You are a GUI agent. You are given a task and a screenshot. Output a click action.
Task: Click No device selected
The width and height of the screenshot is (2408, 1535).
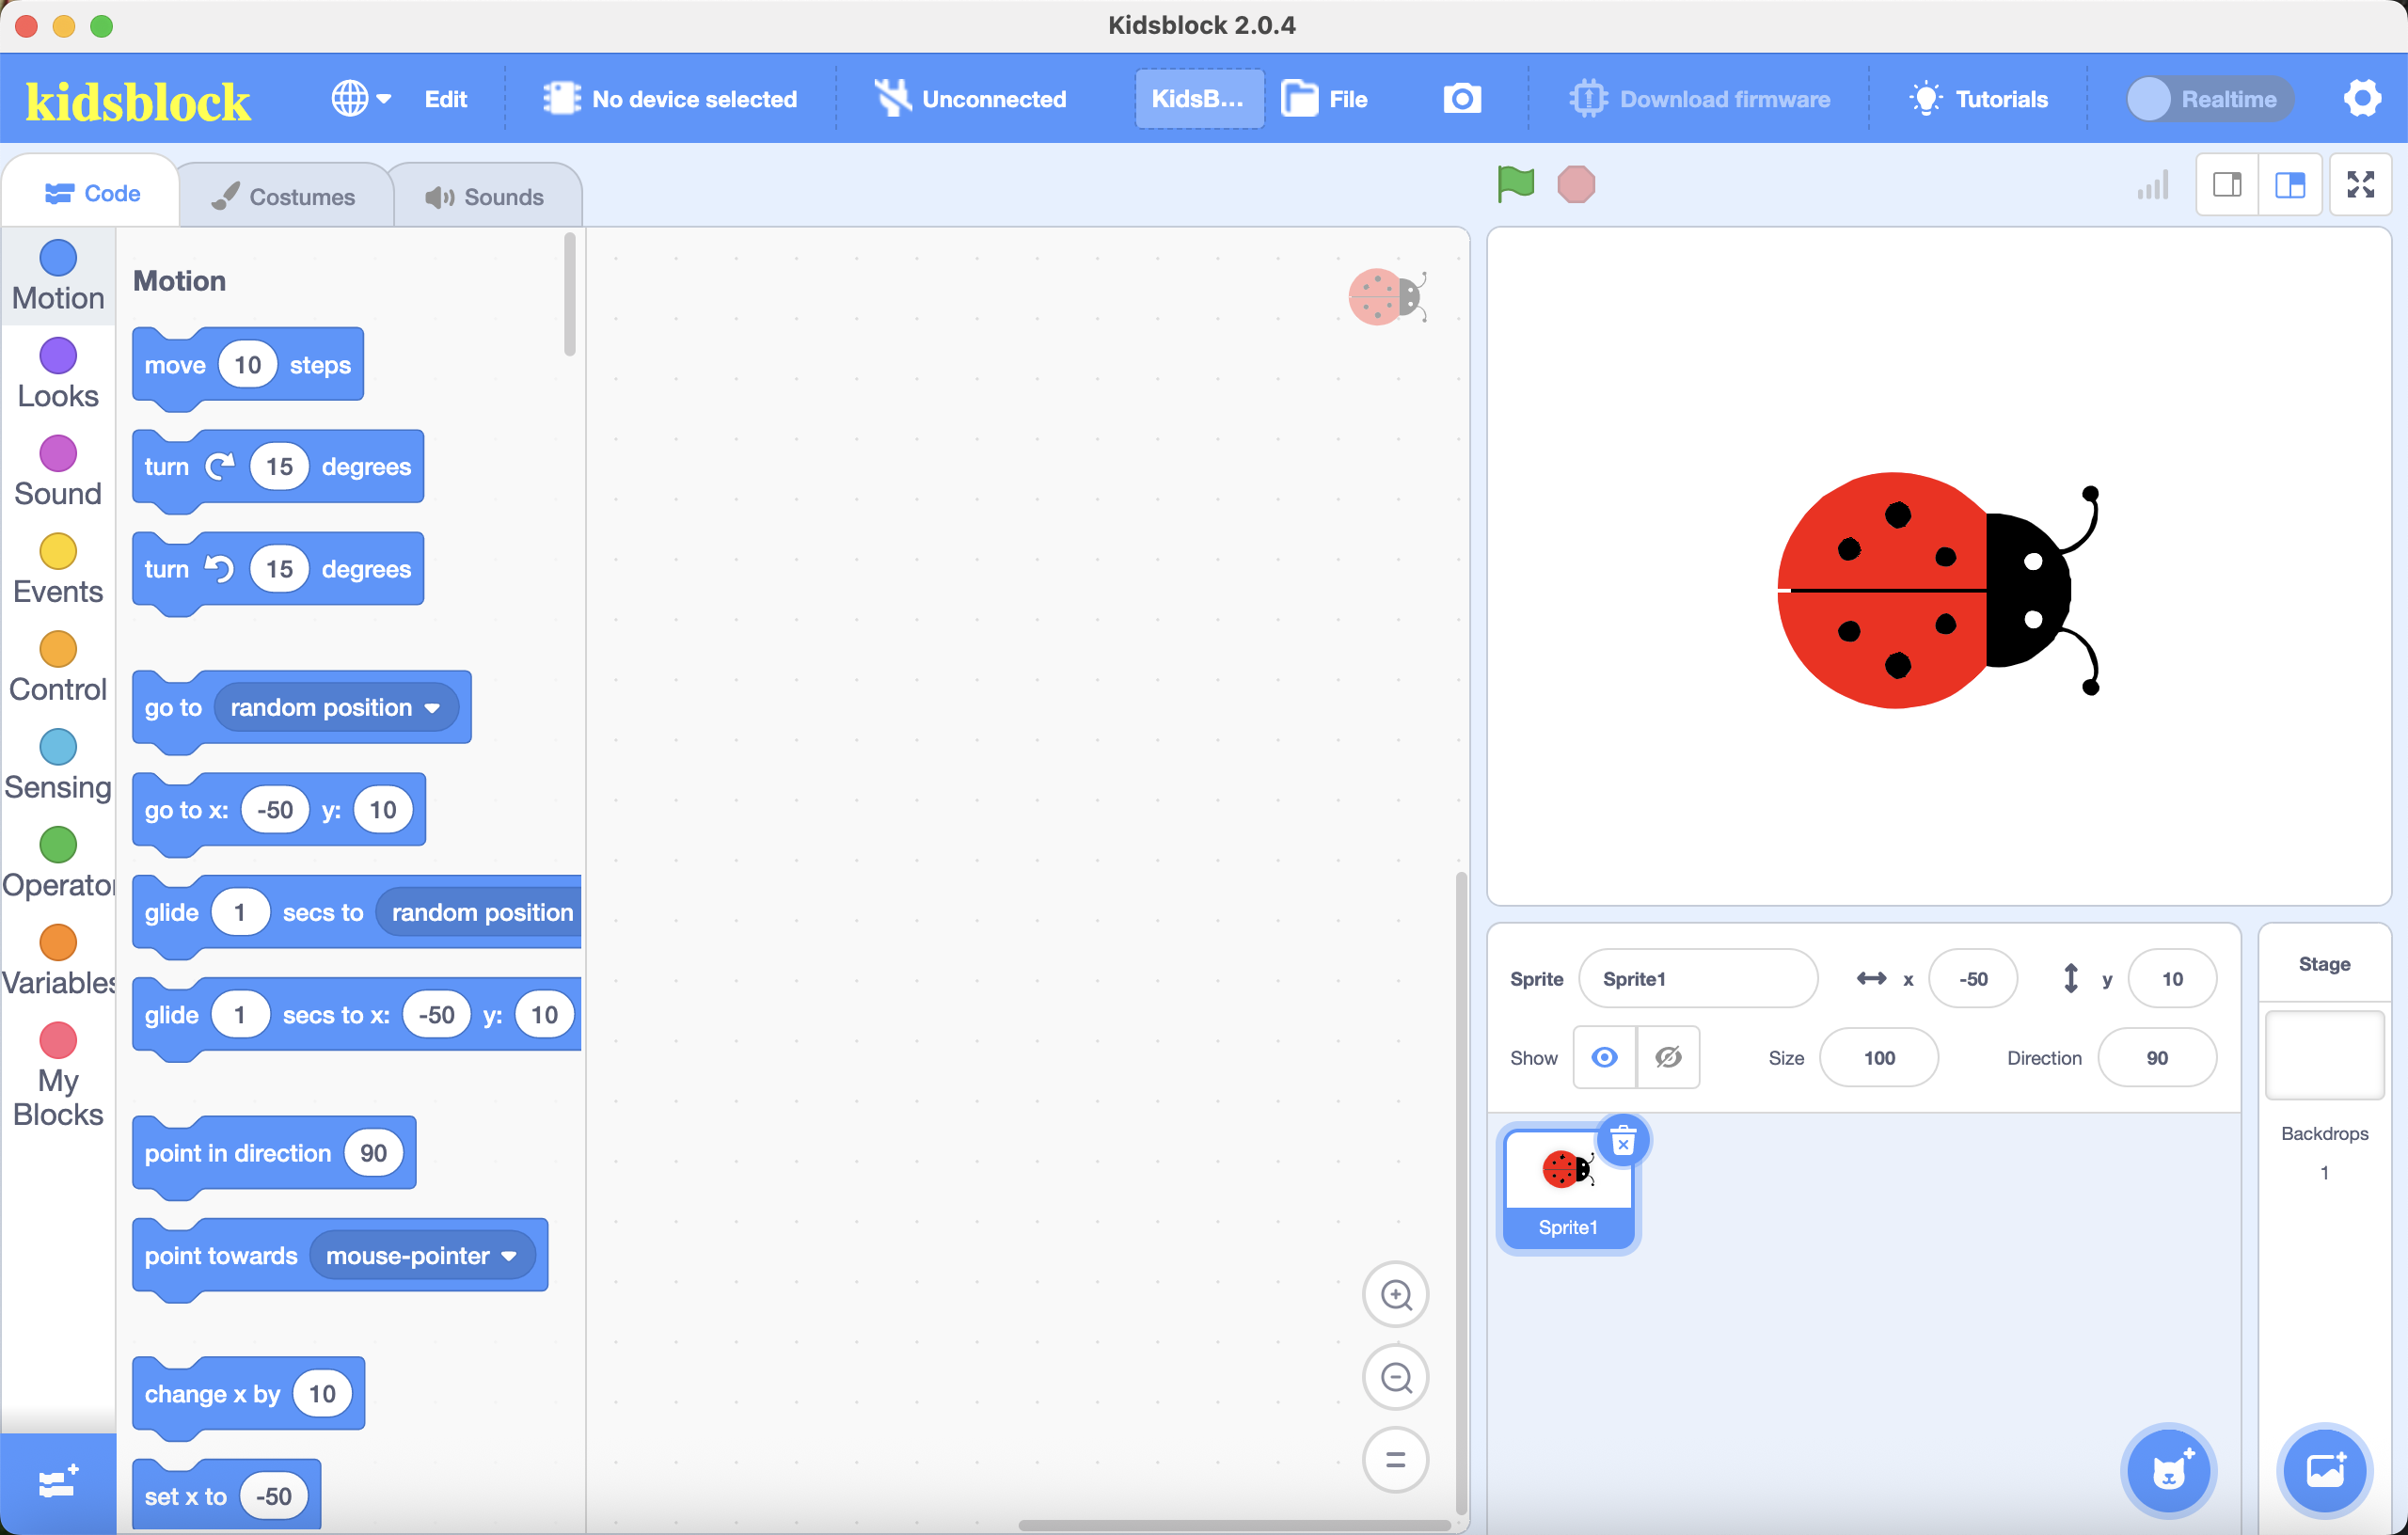(x=669, y=99)
